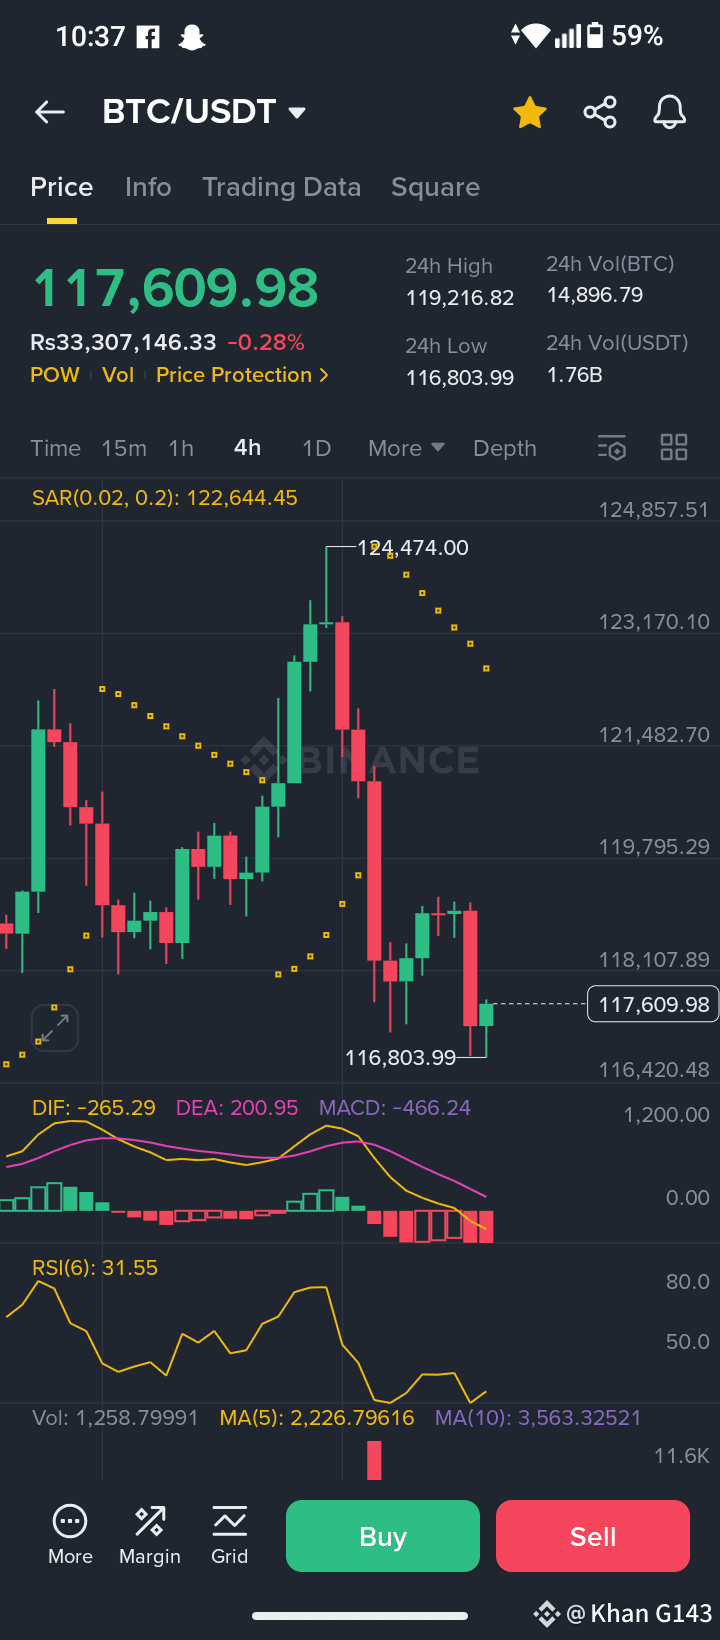Viewport: 720px width, 1640px height.
Task: Expand the More intervals dropdown
Action: pyautogui.click(x=406, y=448)
